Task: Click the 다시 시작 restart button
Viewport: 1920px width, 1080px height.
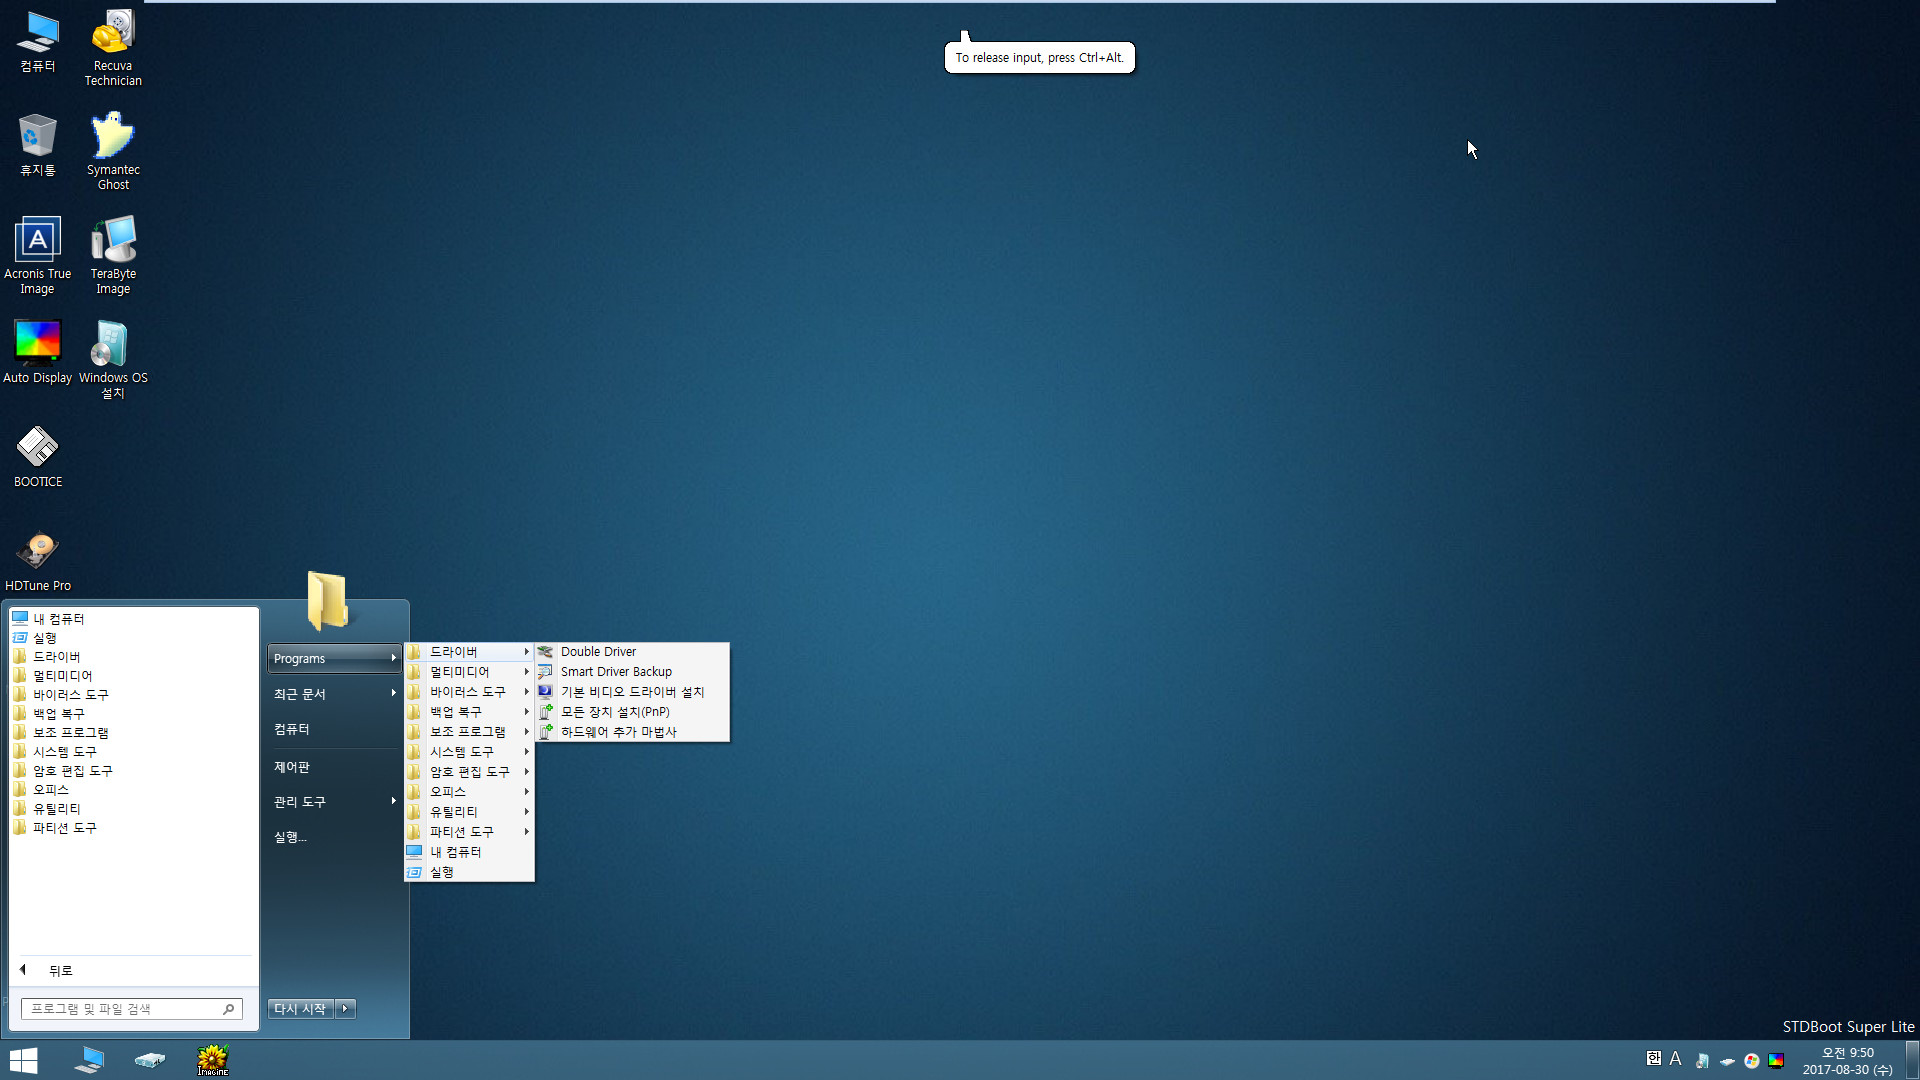Action: [x=300, y=1009]
